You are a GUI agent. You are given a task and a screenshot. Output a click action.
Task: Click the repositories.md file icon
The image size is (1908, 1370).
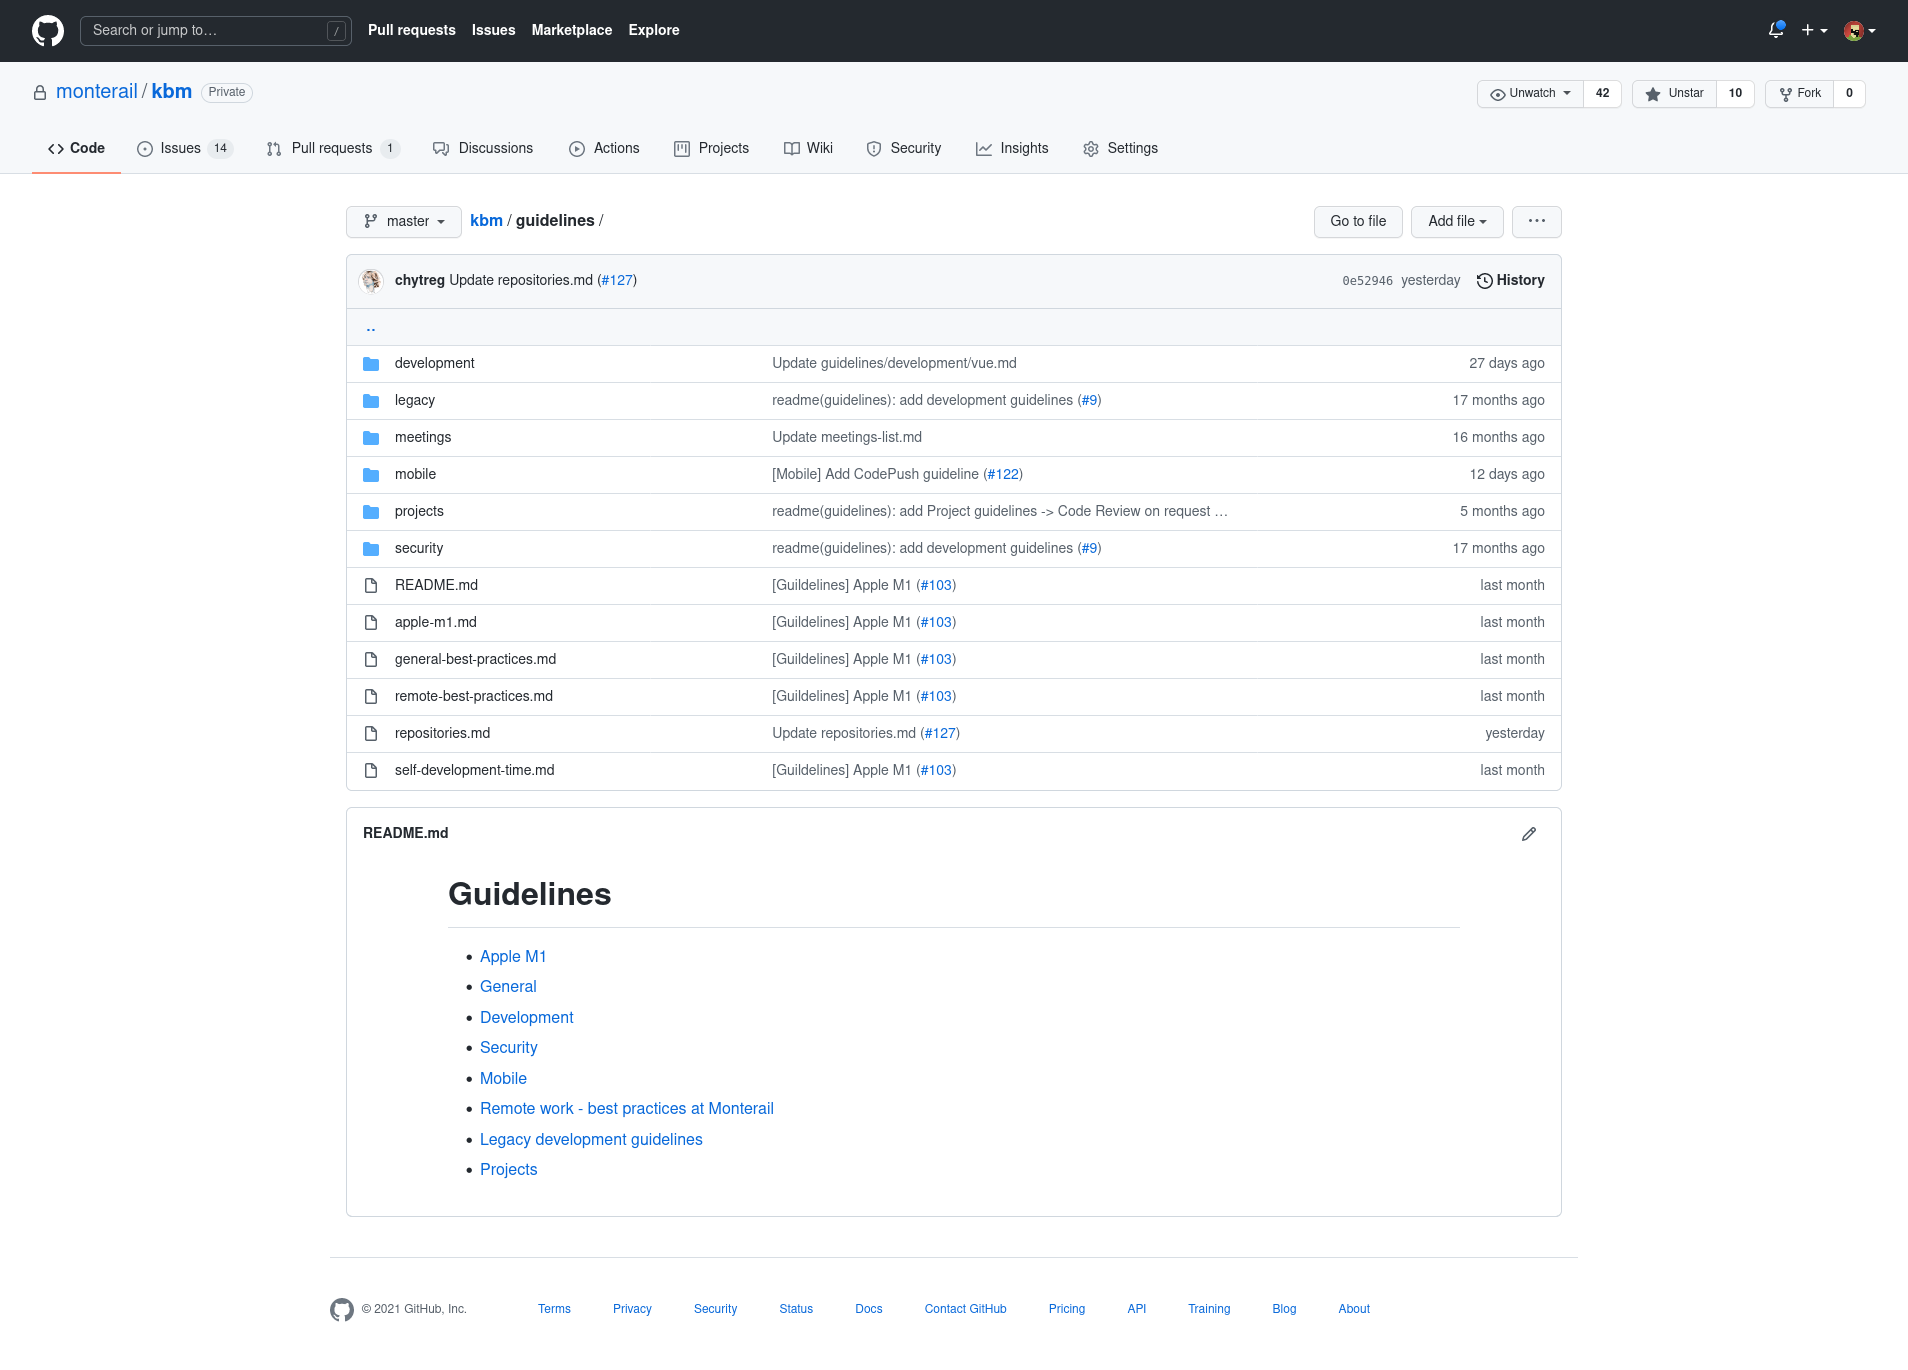[x=371, y=734]
